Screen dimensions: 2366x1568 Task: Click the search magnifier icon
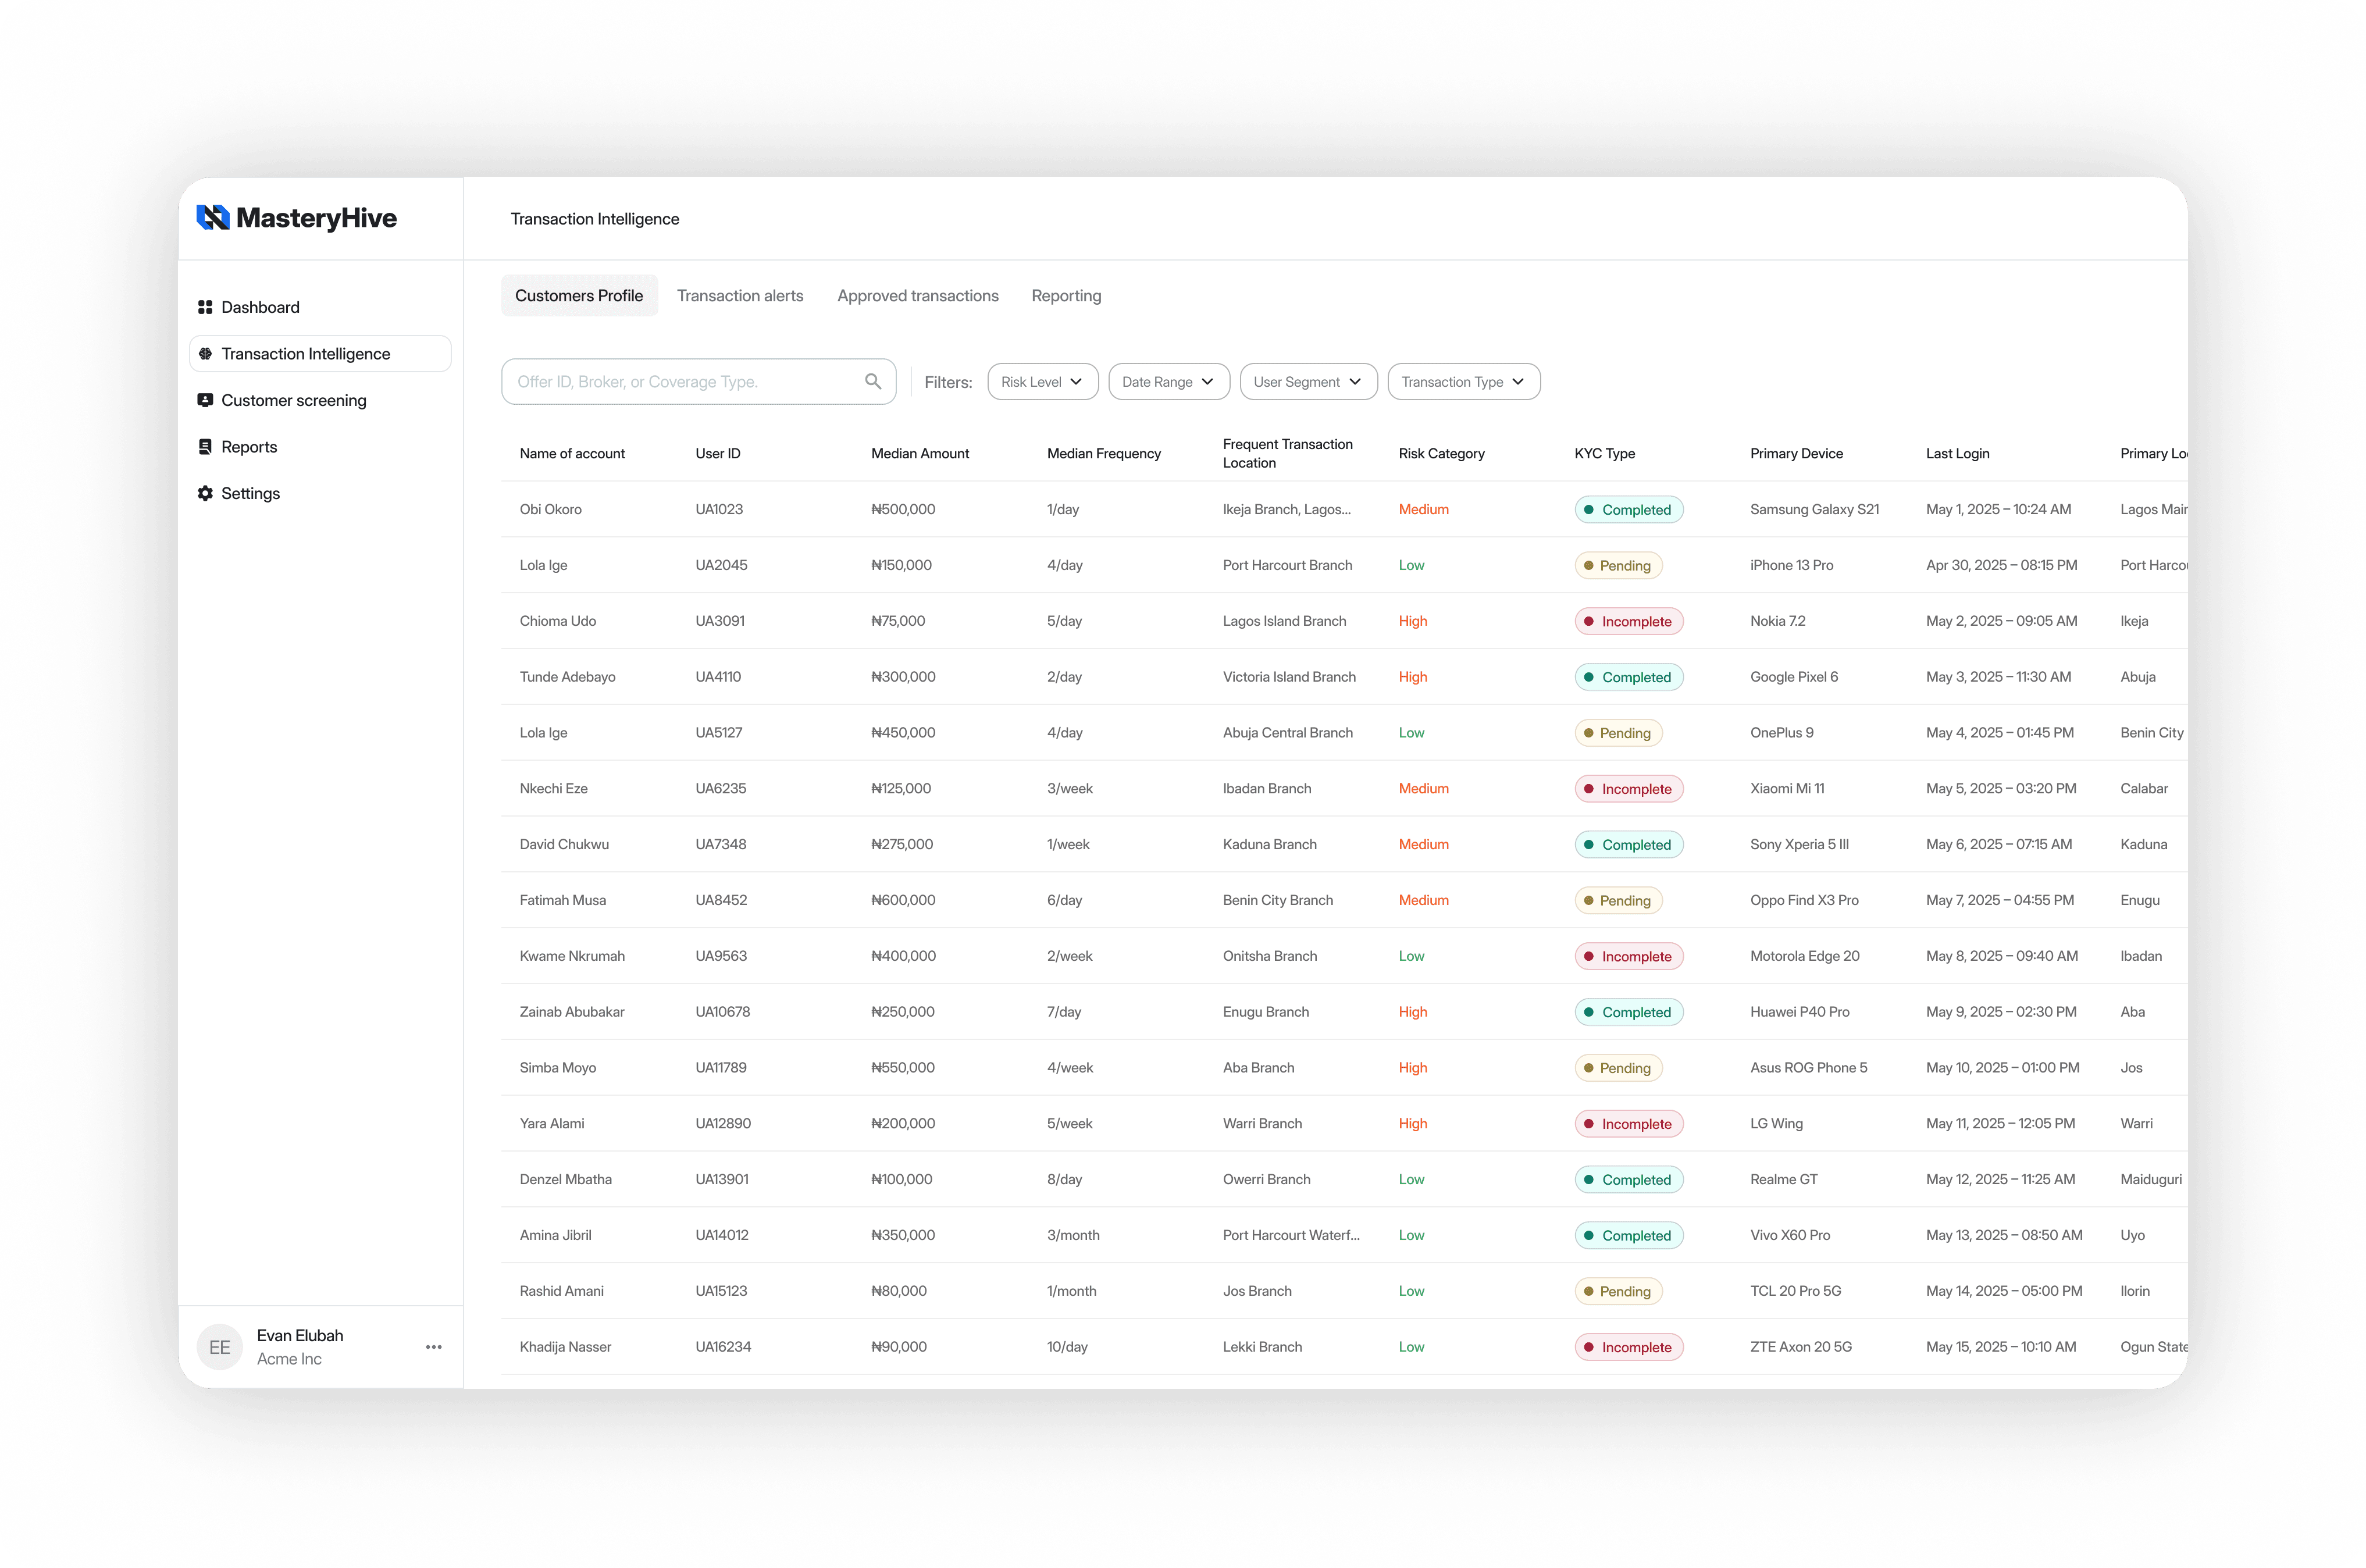[x=873, y=382]
